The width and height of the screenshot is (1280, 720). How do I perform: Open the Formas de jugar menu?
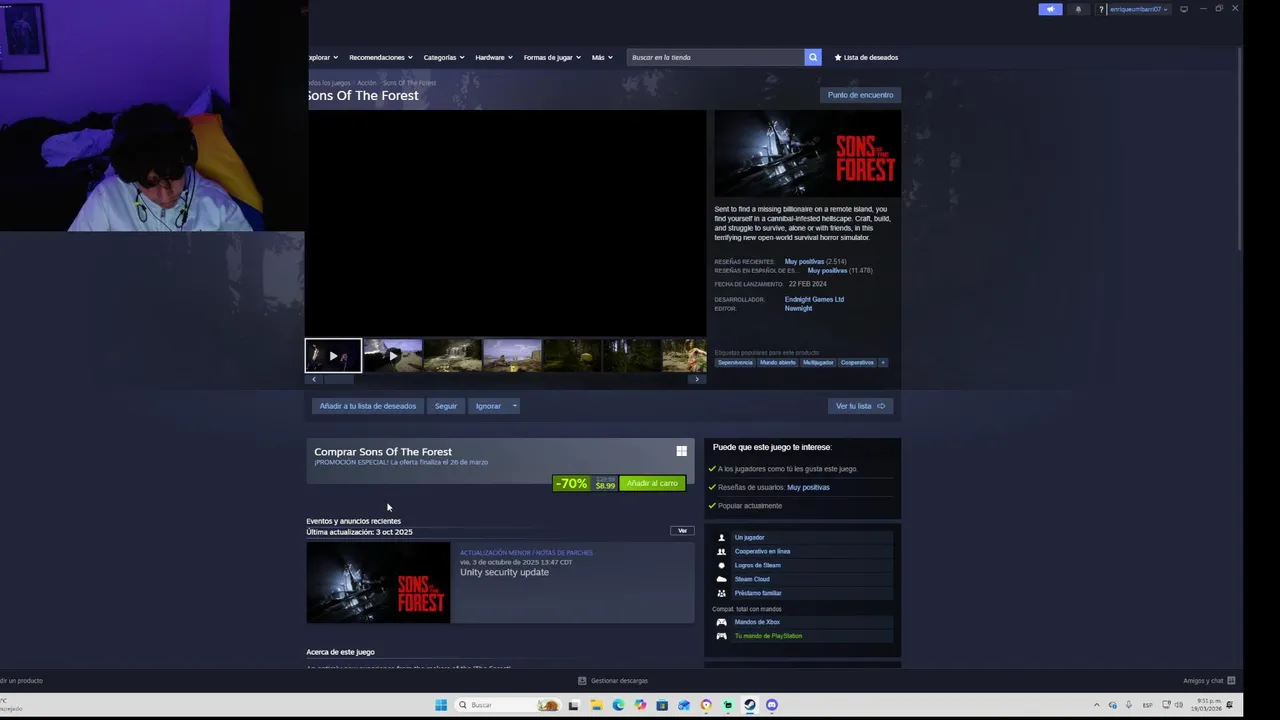pyautogui.click(x=552, y=57)
